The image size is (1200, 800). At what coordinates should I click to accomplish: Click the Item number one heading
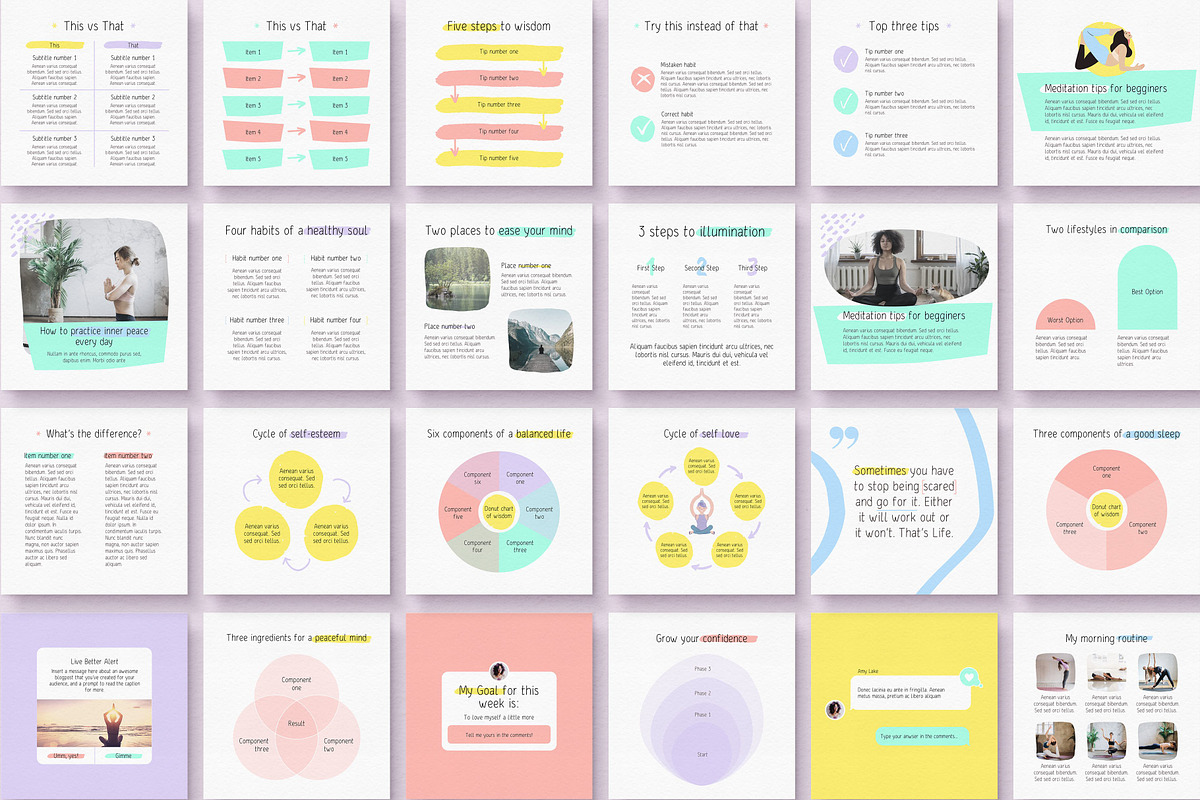click(x=48, y=456)
